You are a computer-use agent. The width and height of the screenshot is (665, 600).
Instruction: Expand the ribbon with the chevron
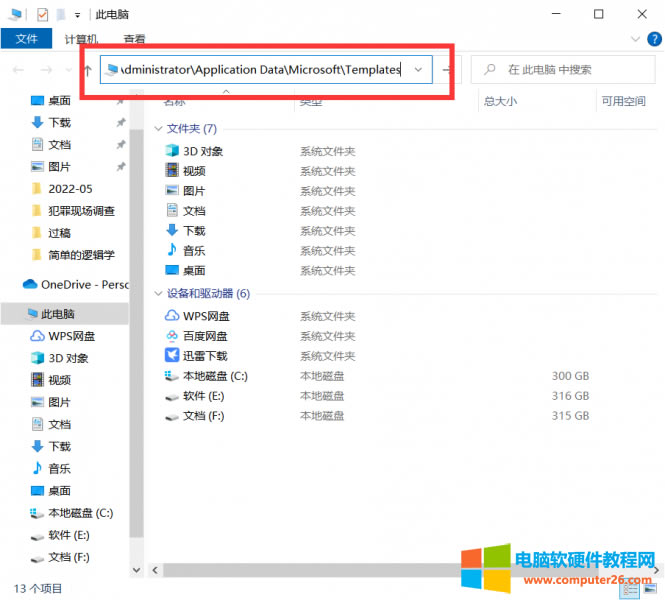point(638,39)
